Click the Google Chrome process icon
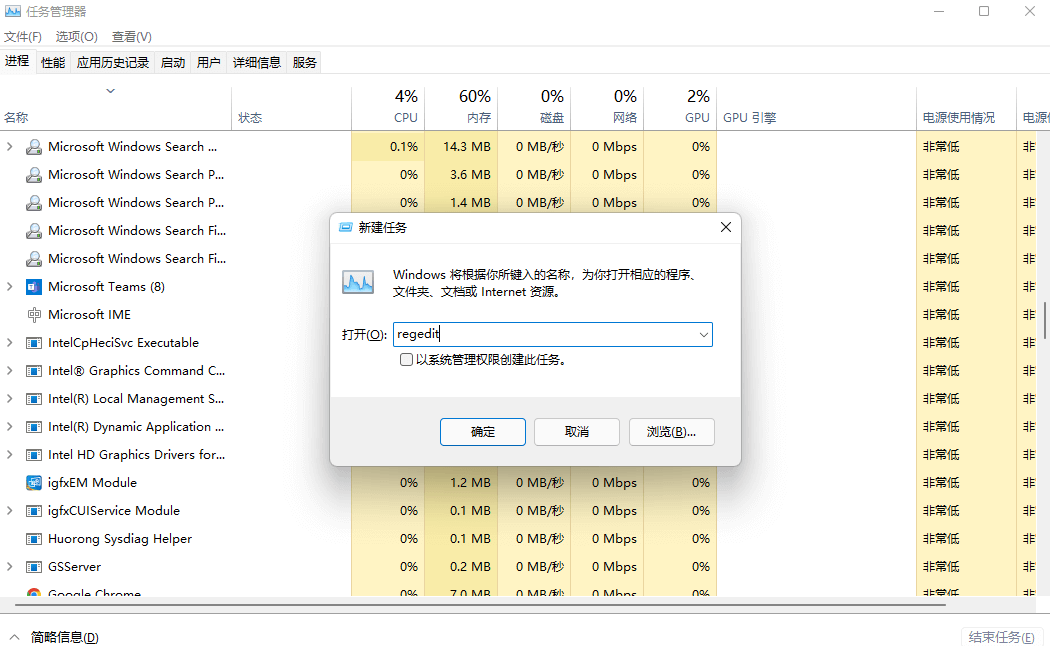 (x=33, y=593)
